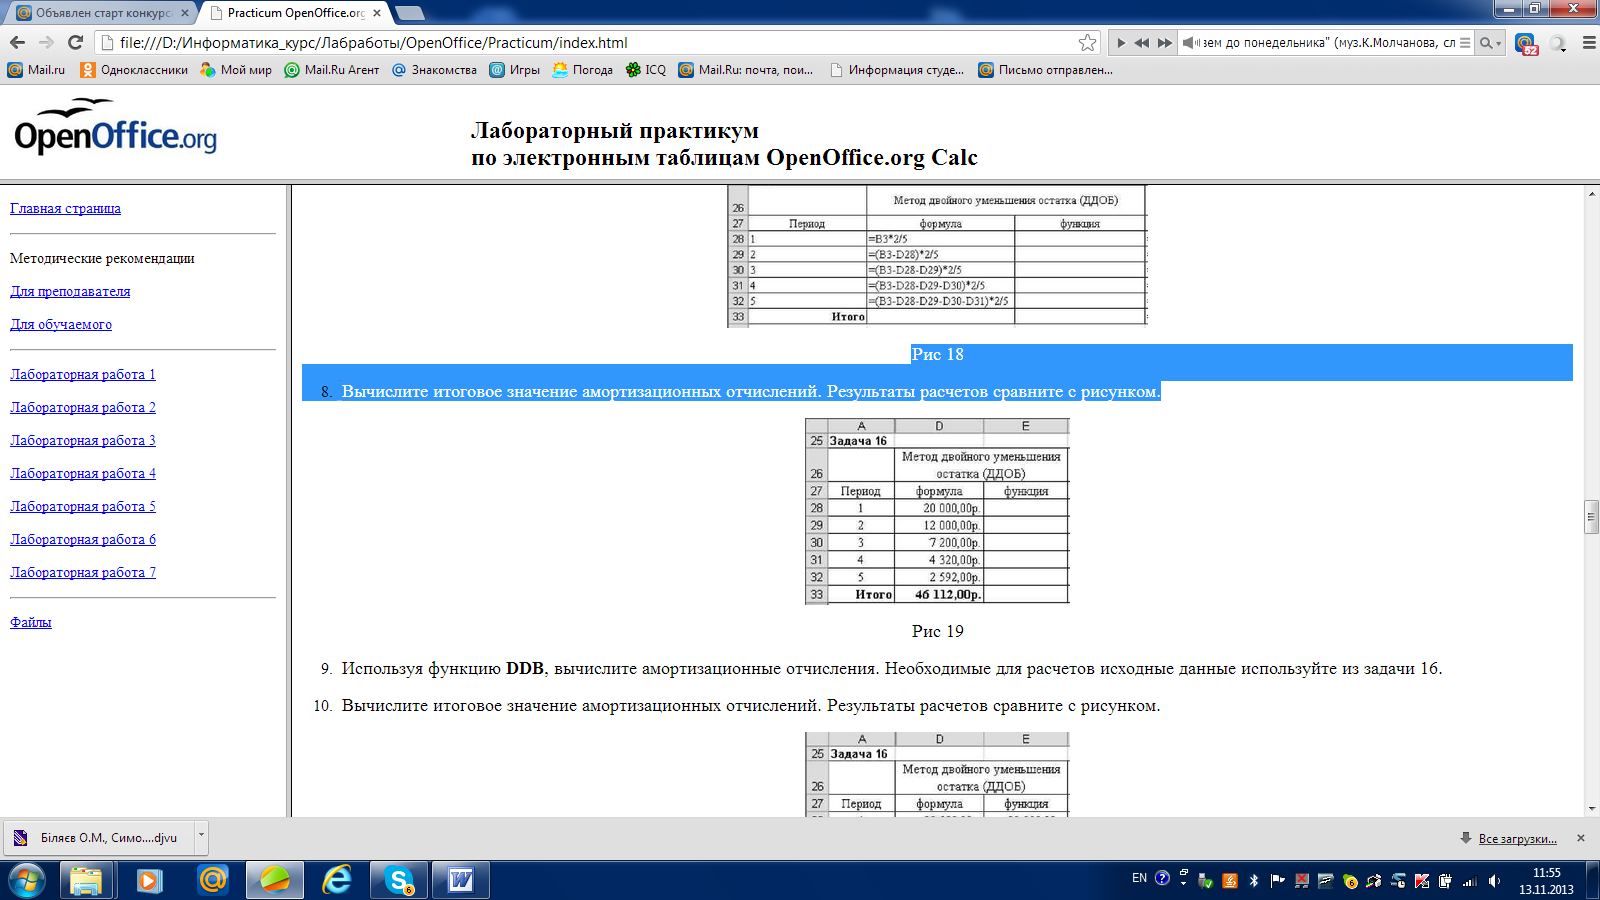Viewport: 1600px width, 900px height.
Task: Open the 'Mail.Ru: почта, пои...' bookmark
Action: pyautogui.click(x=746, y=70)
